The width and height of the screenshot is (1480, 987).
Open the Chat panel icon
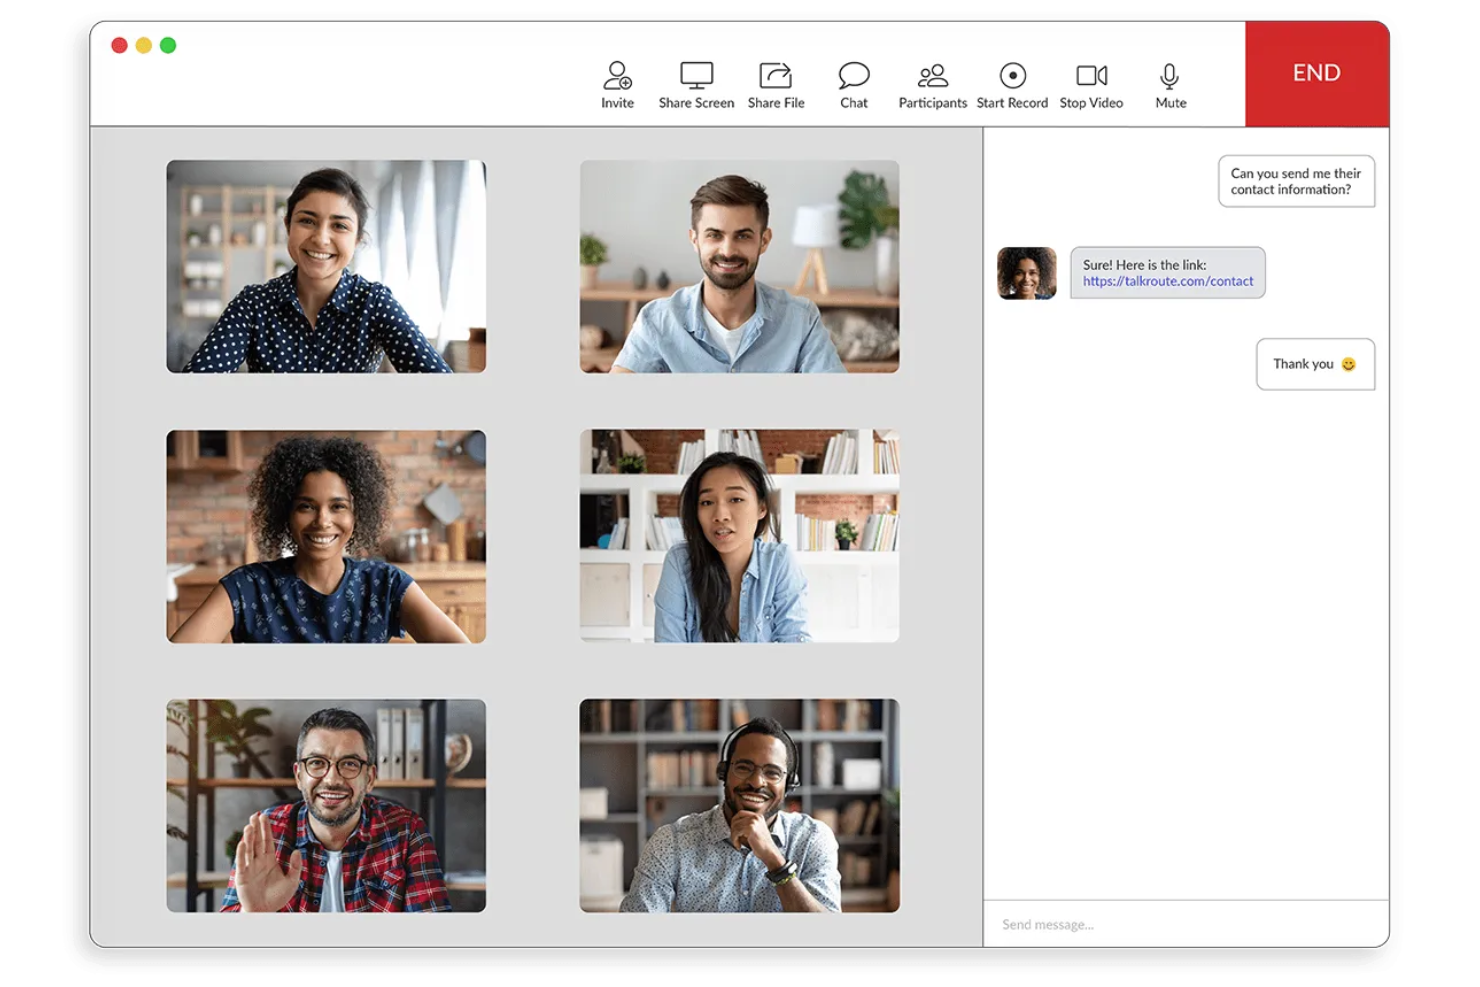pos(854,75)
